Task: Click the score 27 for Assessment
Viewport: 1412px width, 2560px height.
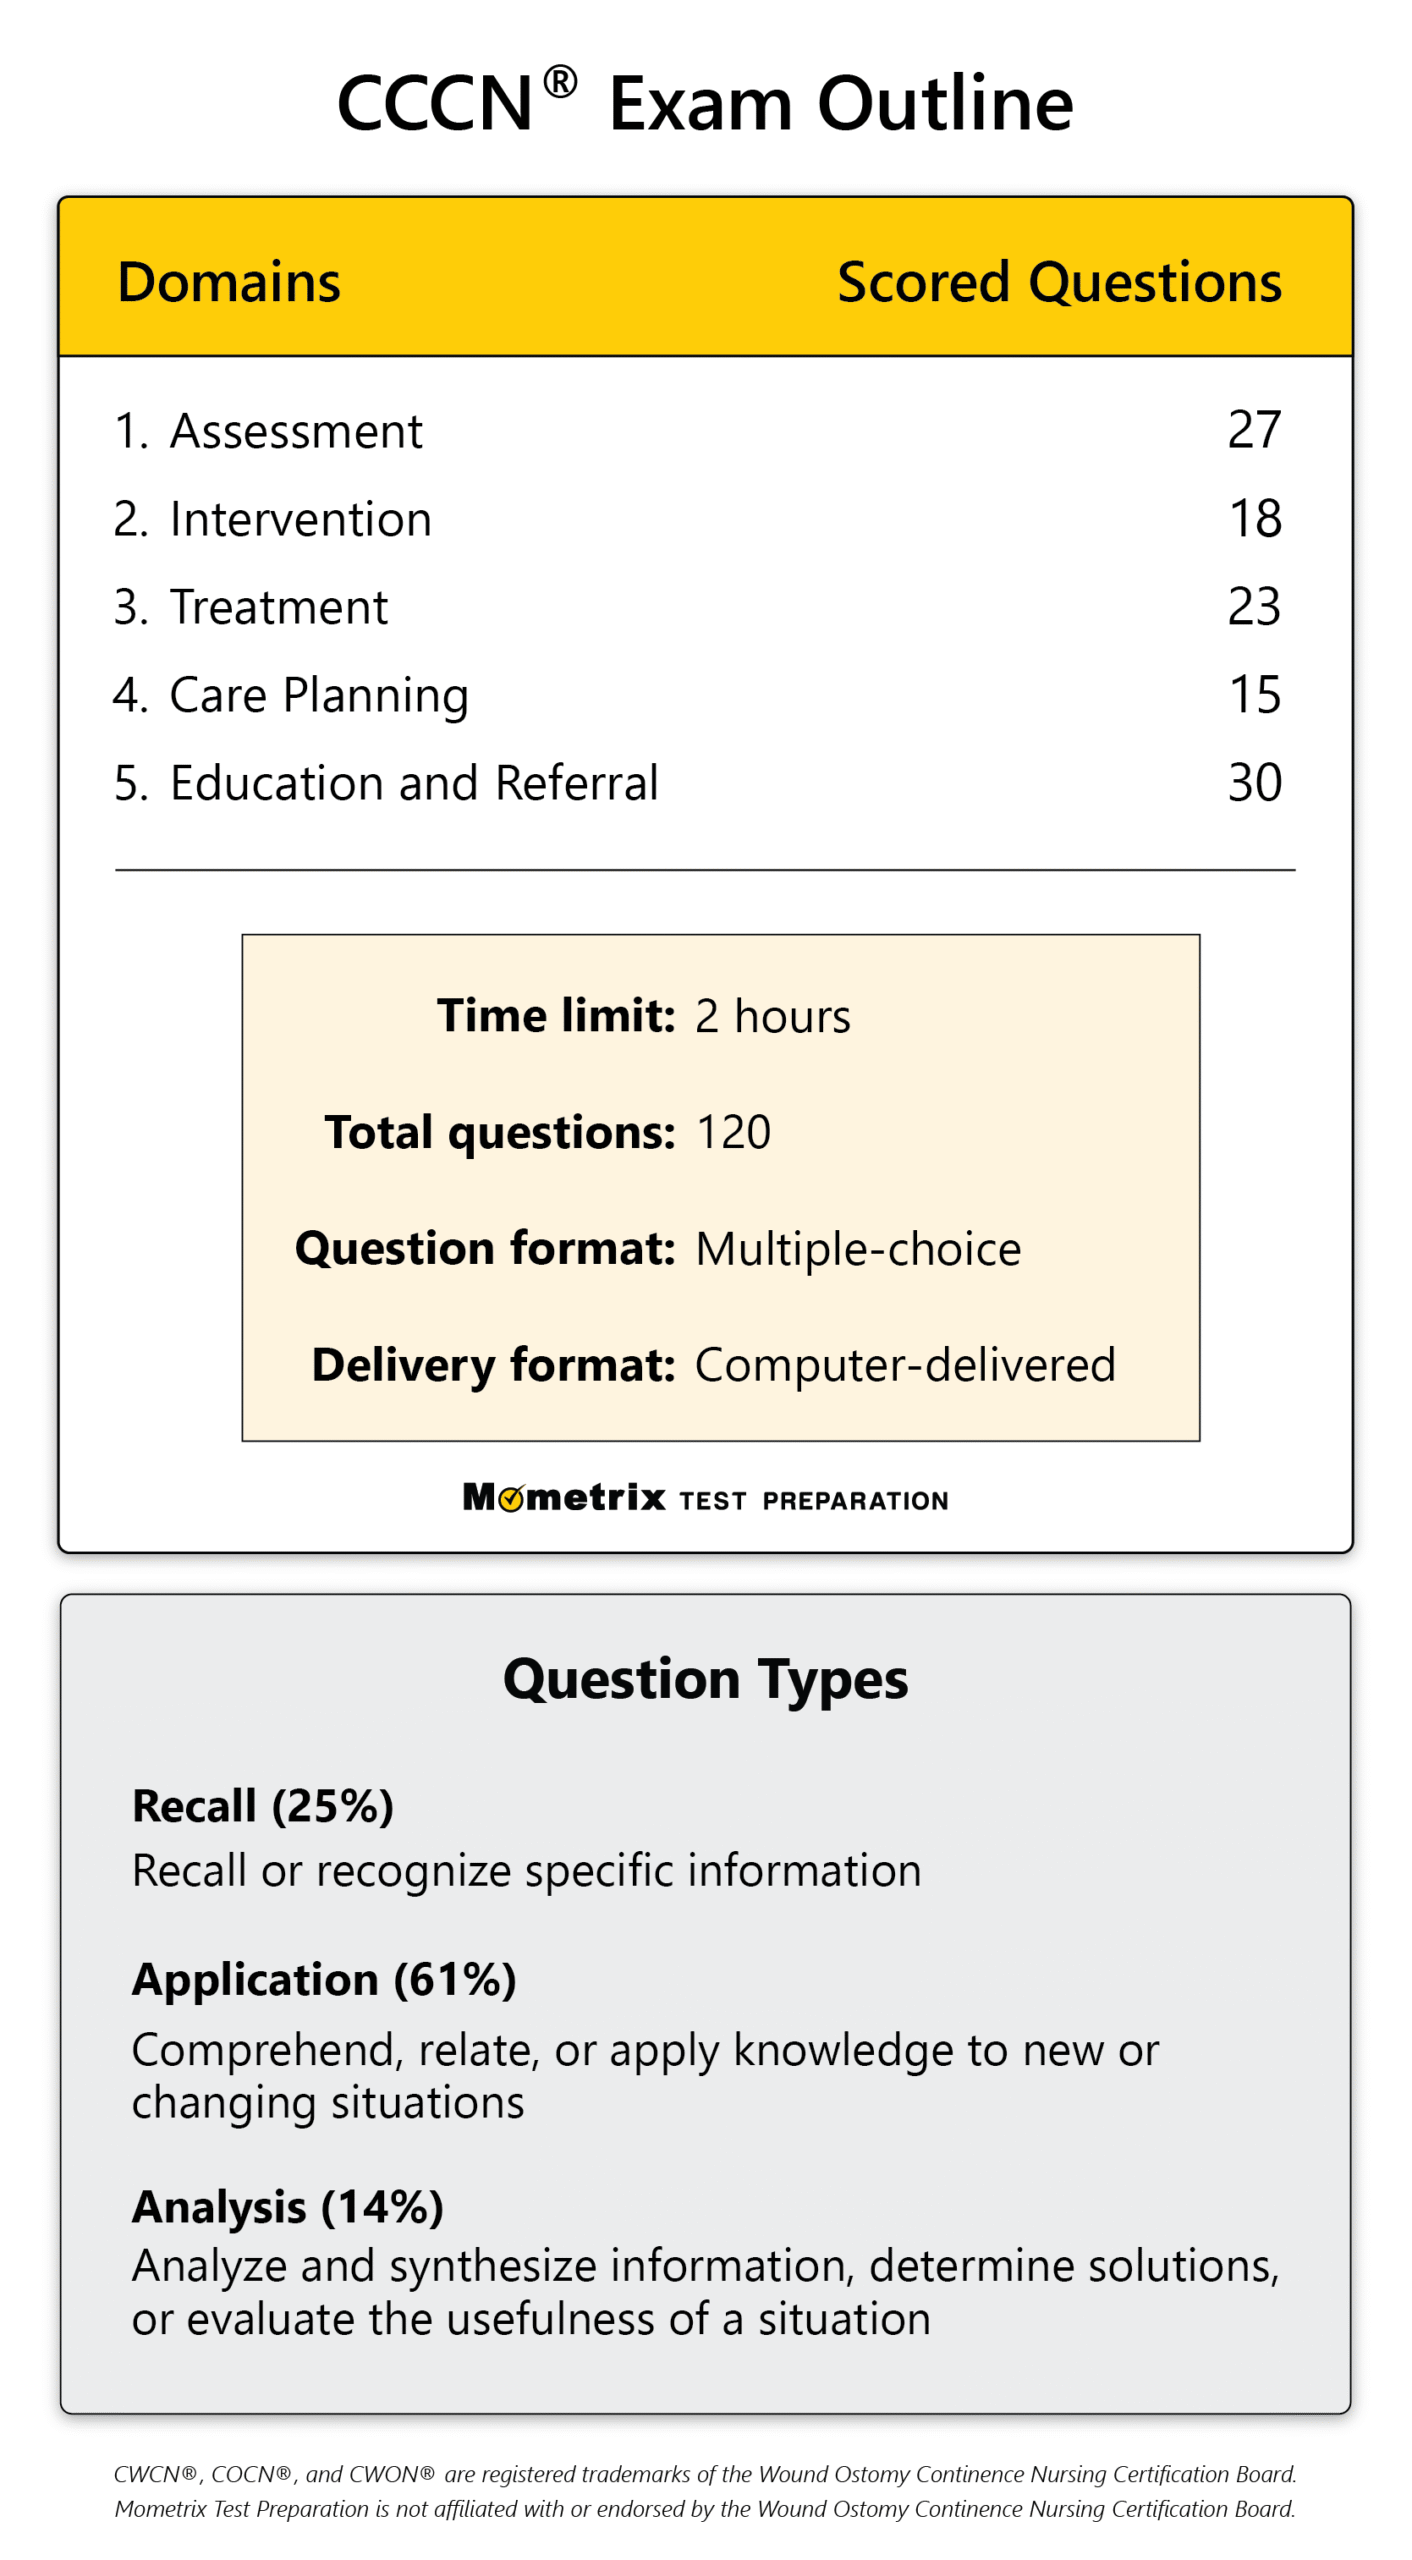Action: (x=1254, y=430)
